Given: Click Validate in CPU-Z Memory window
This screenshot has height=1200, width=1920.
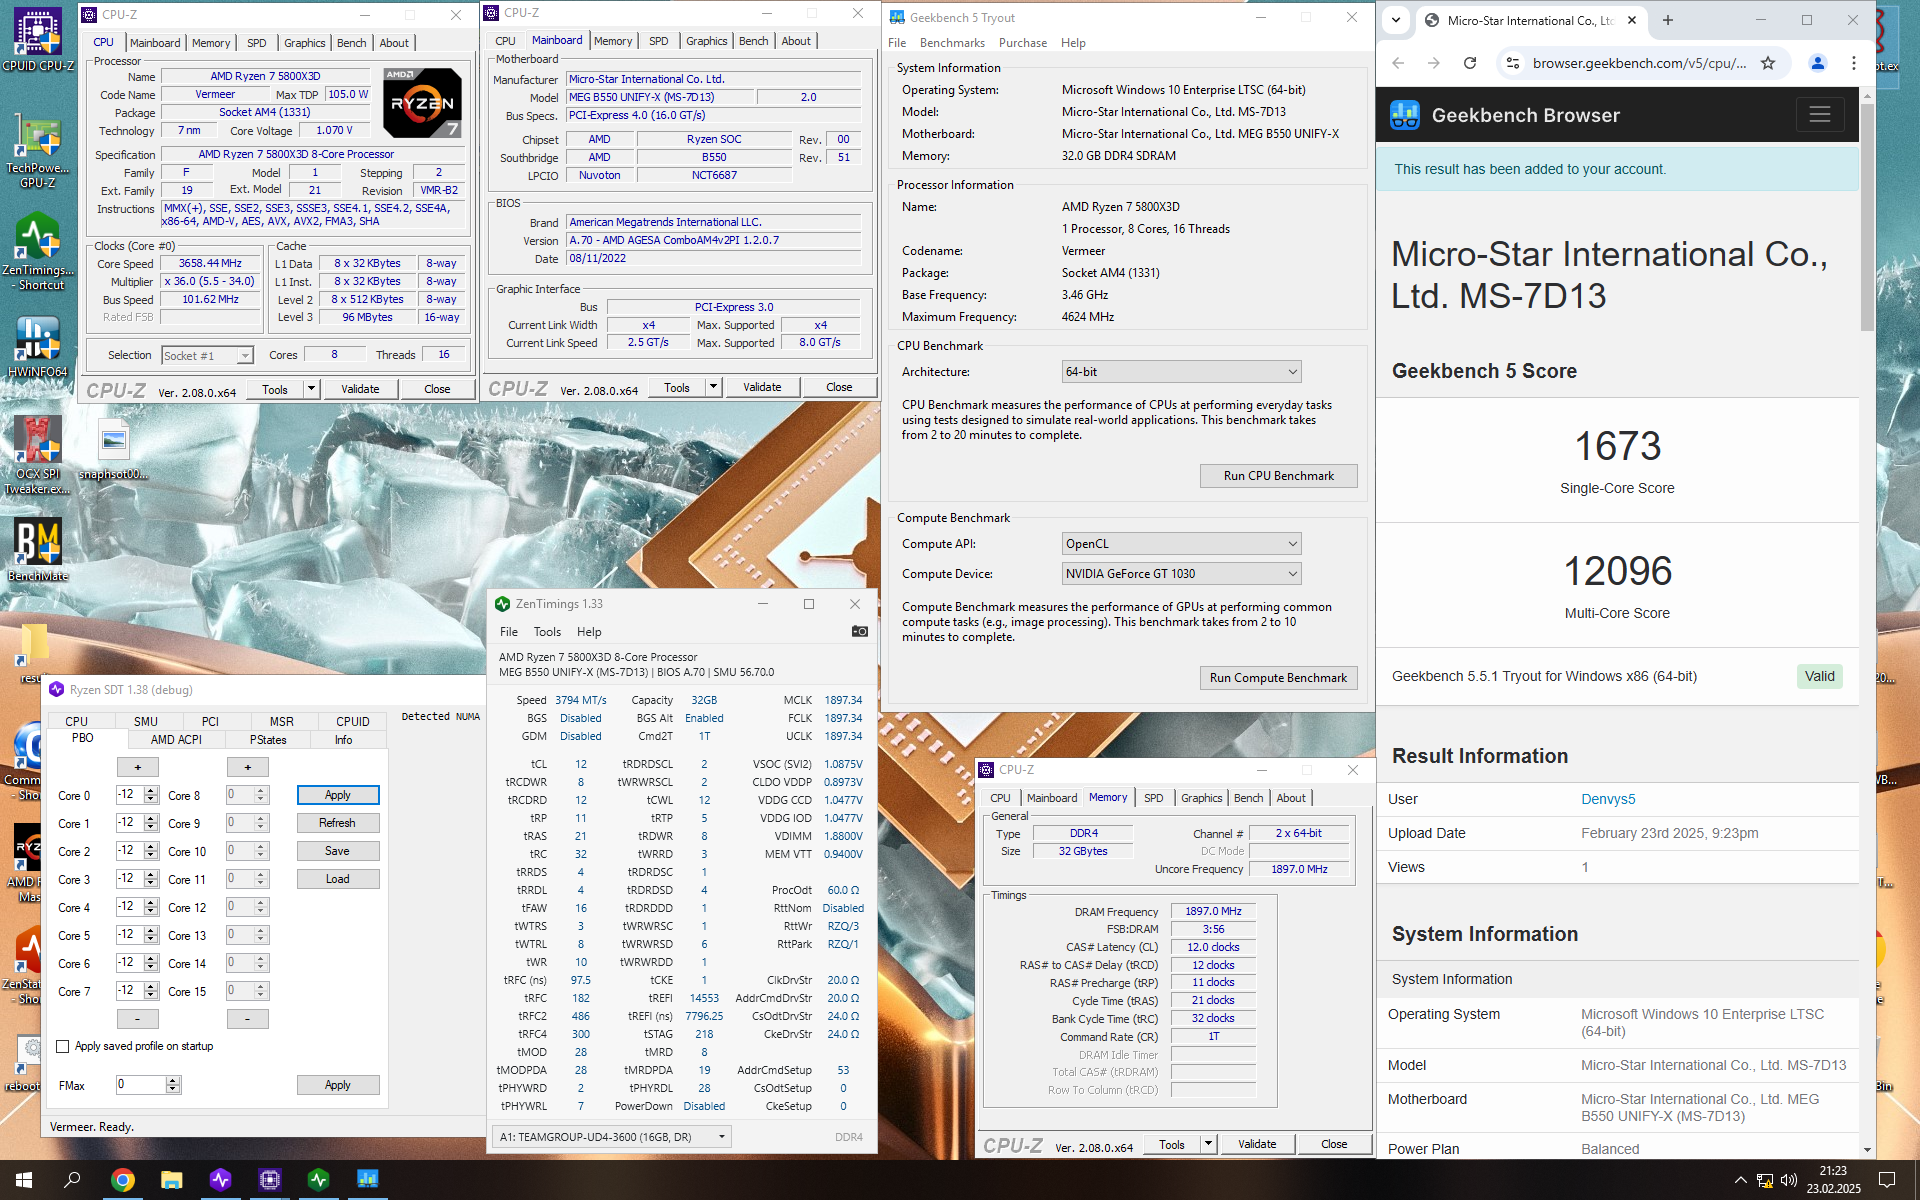Looking at the screenshot, I should [1257, 1144].
